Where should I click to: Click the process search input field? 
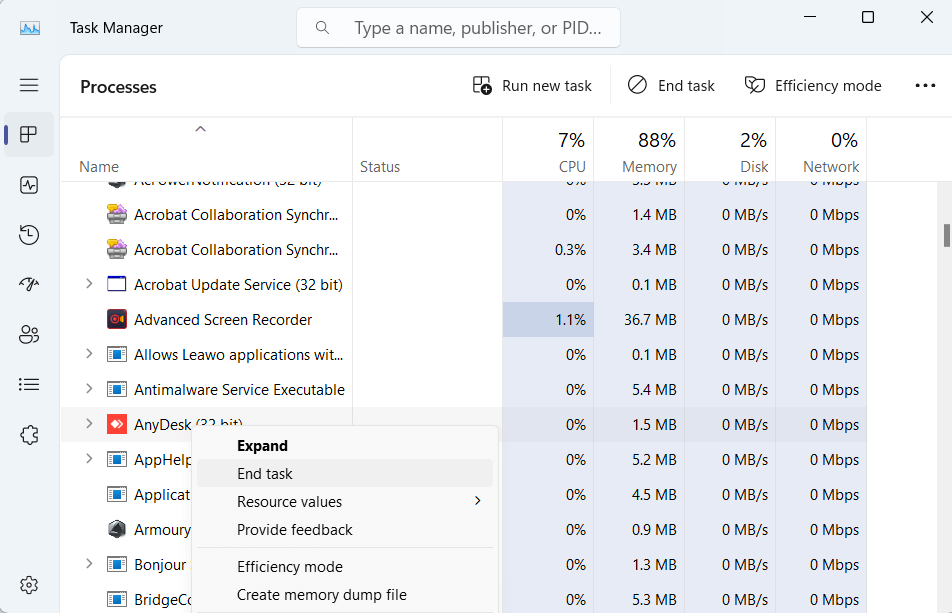pos(458,27)
